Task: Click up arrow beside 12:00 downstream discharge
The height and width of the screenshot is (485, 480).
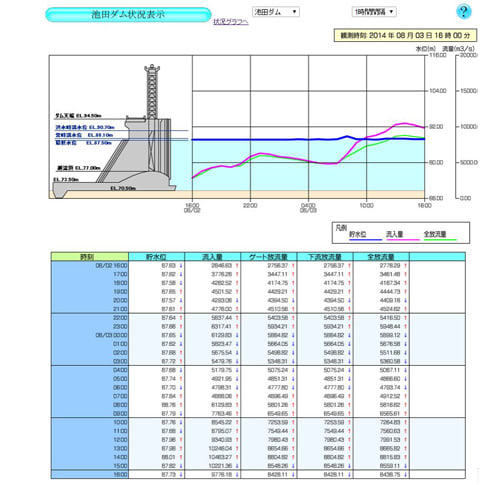Action: point(349,440)
